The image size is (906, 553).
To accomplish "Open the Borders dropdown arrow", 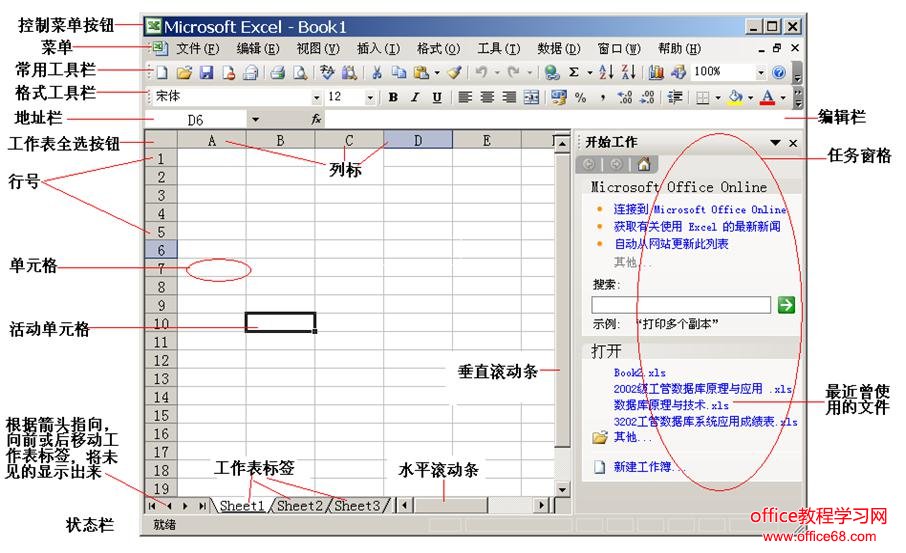I will pyautogui.click(x=718, y=97).
